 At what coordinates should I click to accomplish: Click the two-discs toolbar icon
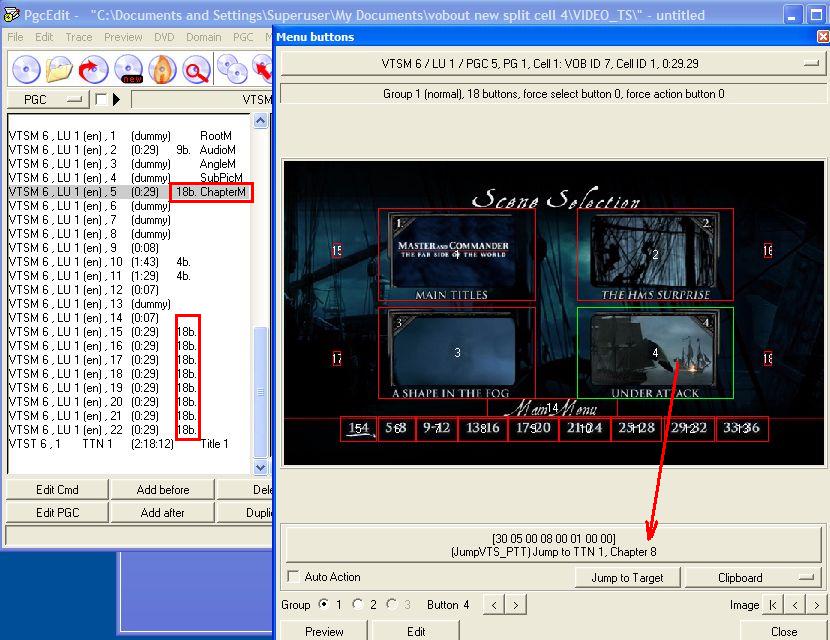pyautogui.click(x=232, y=69)
